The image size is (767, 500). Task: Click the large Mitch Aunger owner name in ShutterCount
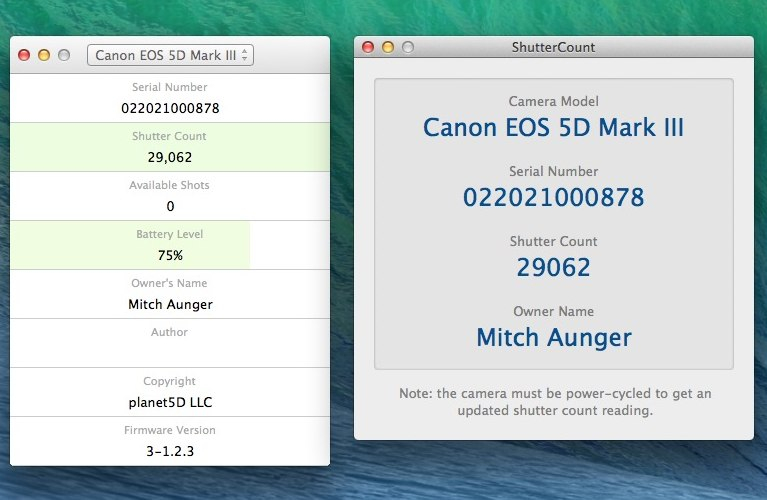tap(553, 337)
